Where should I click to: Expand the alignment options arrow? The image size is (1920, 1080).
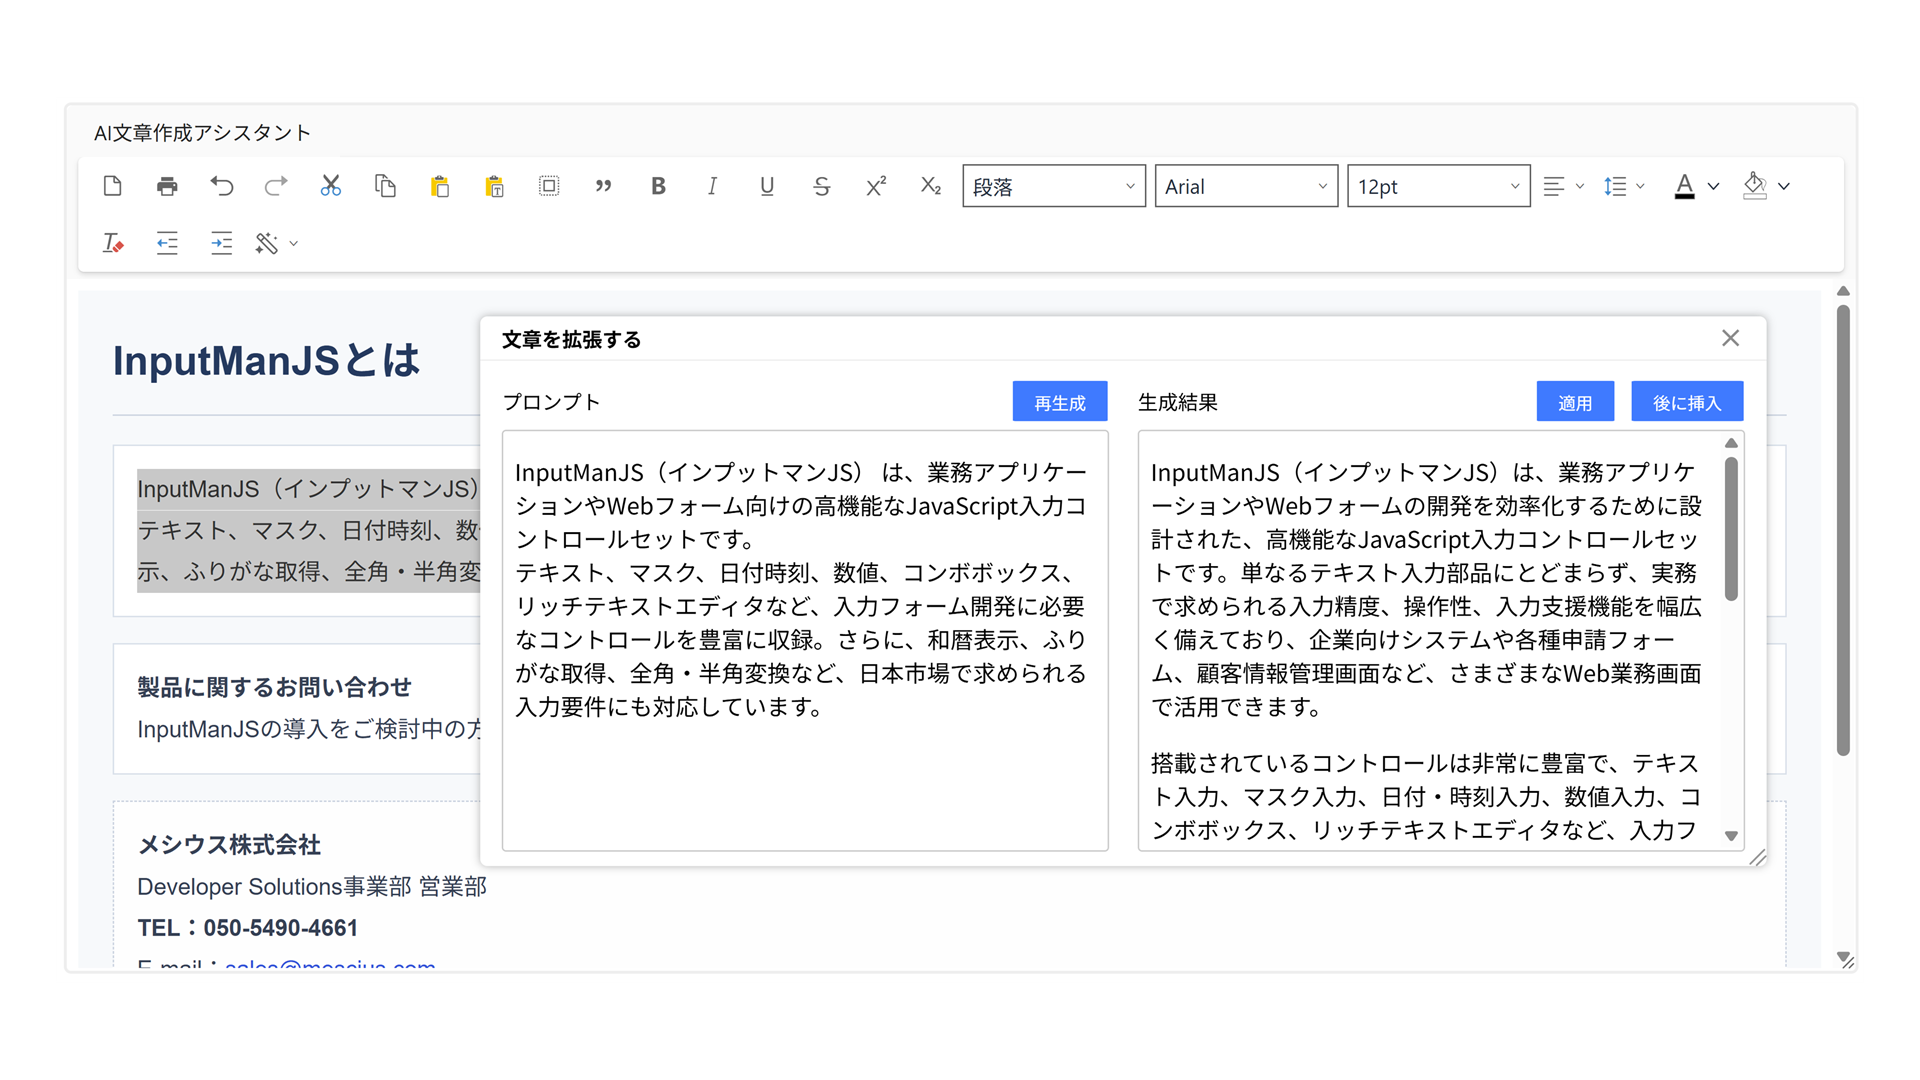1580,186
